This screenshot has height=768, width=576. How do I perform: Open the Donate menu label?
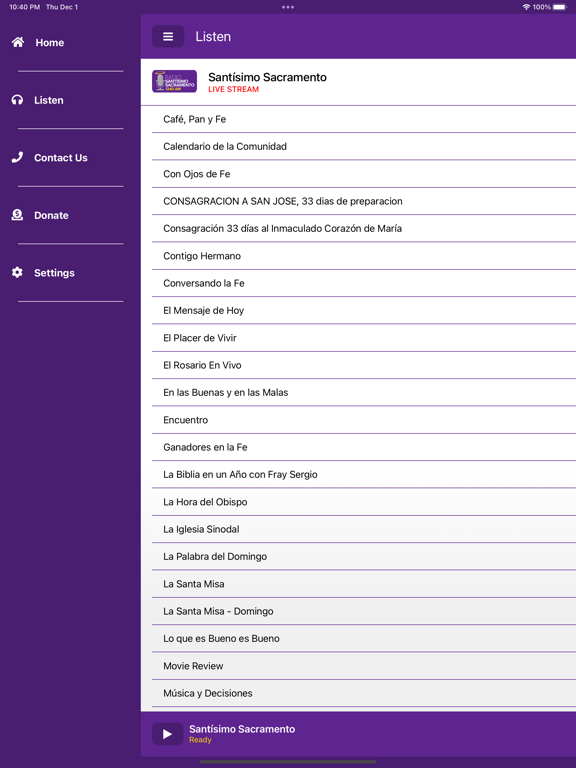[x=51, y=215]
